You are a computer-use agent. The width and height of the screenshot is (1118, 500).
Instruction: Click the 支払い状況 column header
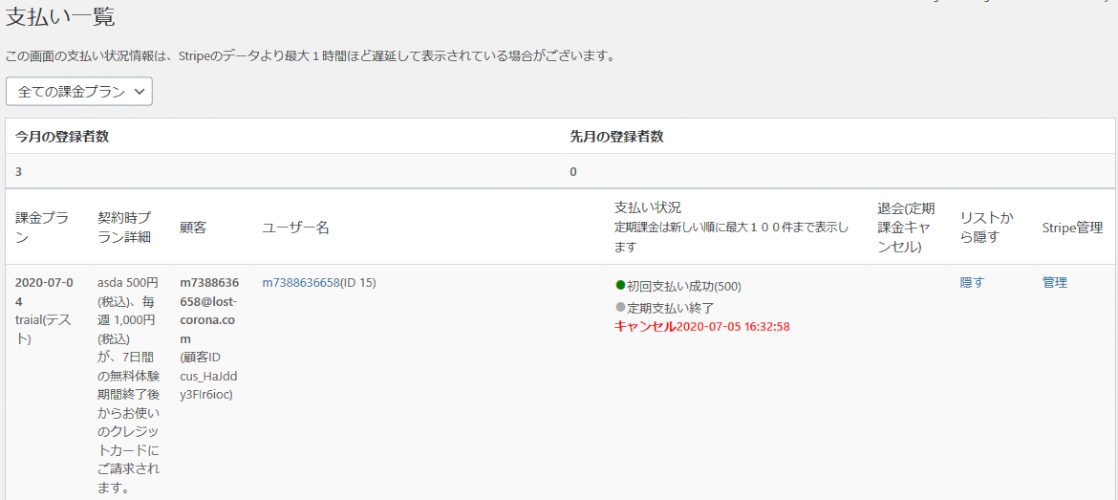click(647, 208)
